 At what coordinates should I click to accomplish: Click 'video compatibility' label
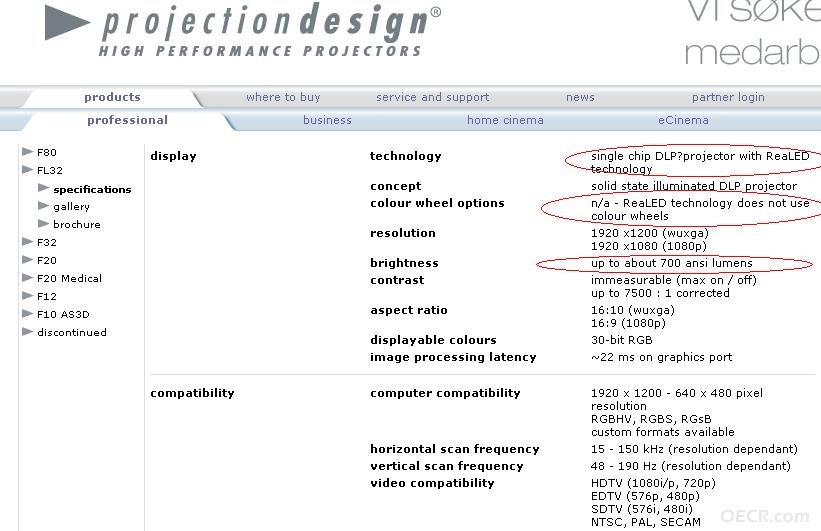click(432, 483)
